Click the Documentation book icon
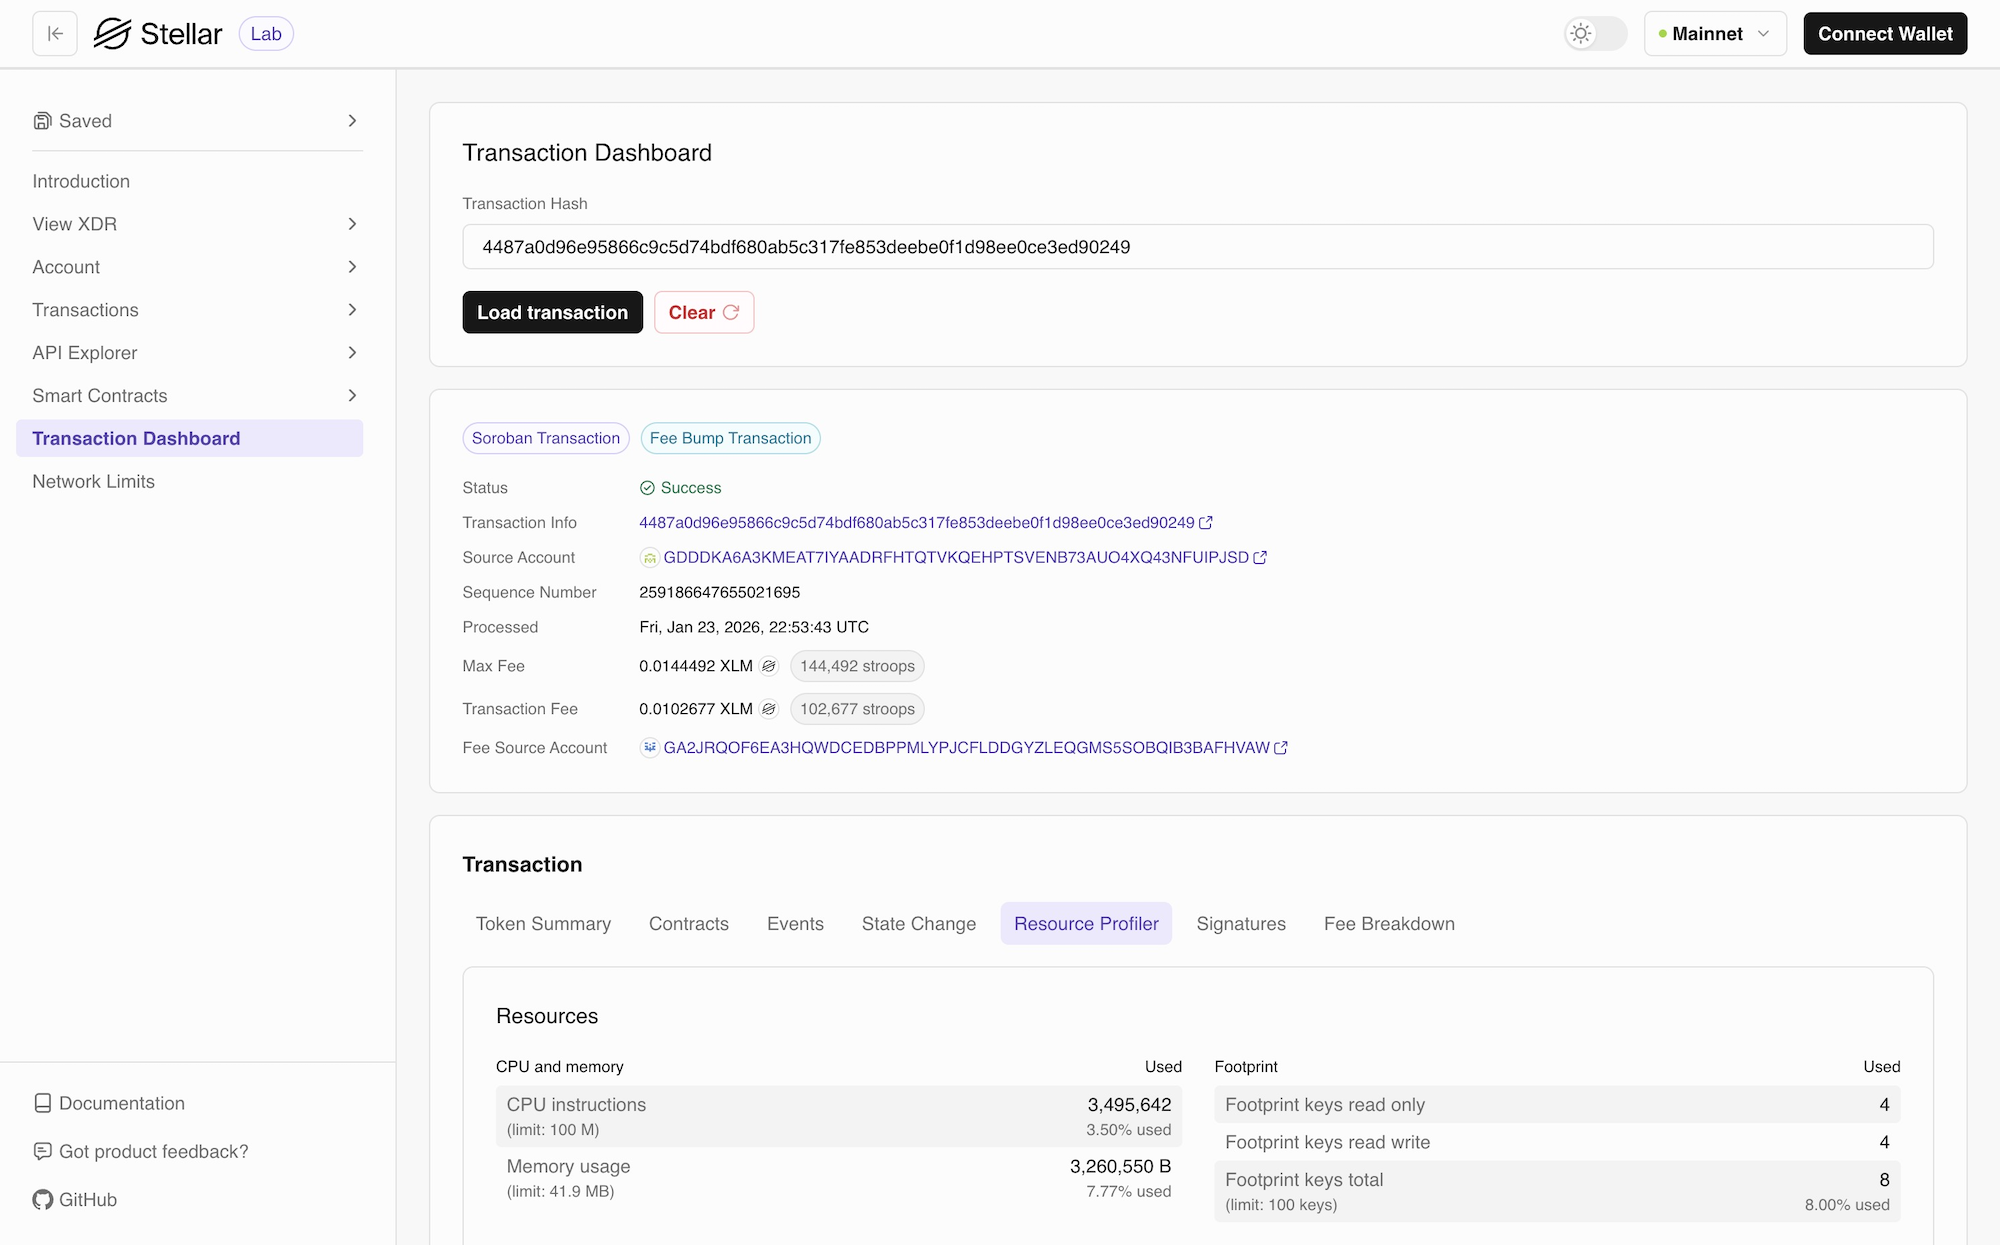This screenshot has height=1245, width=2000. 42,1103
